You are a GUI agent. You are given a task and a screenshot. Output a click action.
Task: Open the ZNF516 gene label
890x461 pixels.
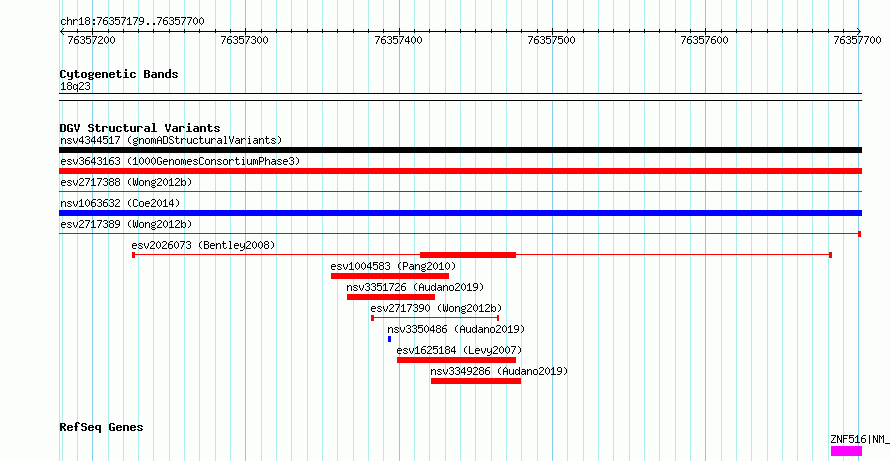point(859,439)
